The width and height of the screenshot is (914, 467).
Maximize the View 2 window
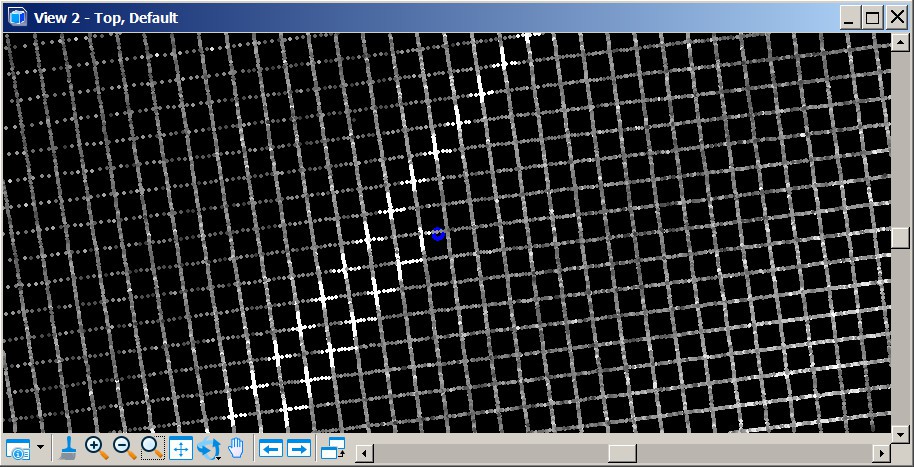[x=873, y=17]
